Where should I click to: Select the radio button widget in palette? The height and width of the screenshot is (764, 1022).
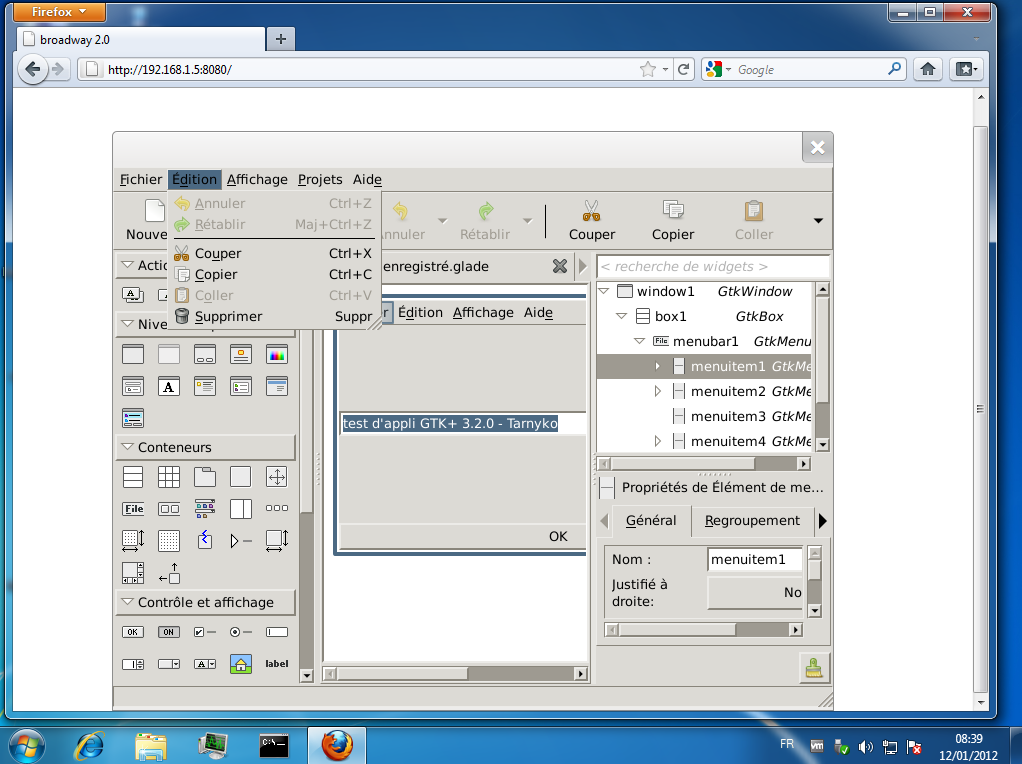pyautogui.click(x=240, y=632)
